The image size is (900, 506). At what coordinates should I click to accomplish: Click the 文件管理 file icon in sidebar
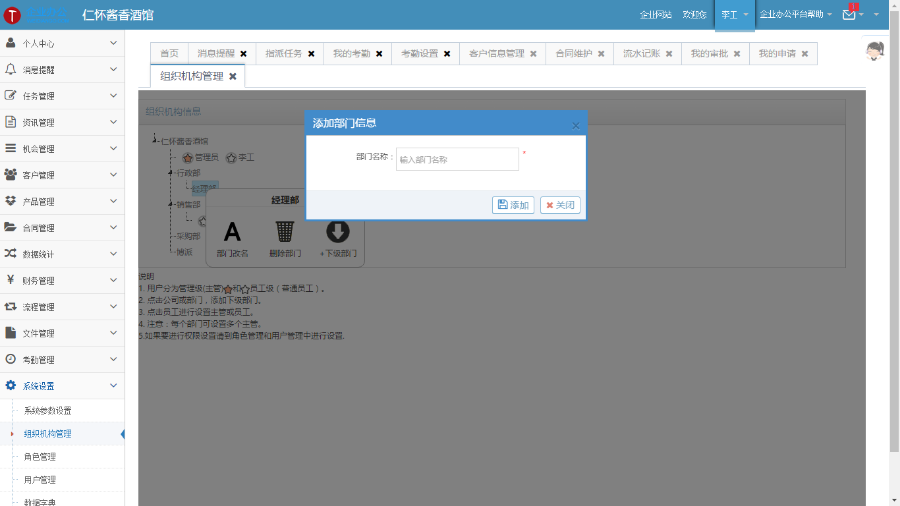tap(10, 333)
